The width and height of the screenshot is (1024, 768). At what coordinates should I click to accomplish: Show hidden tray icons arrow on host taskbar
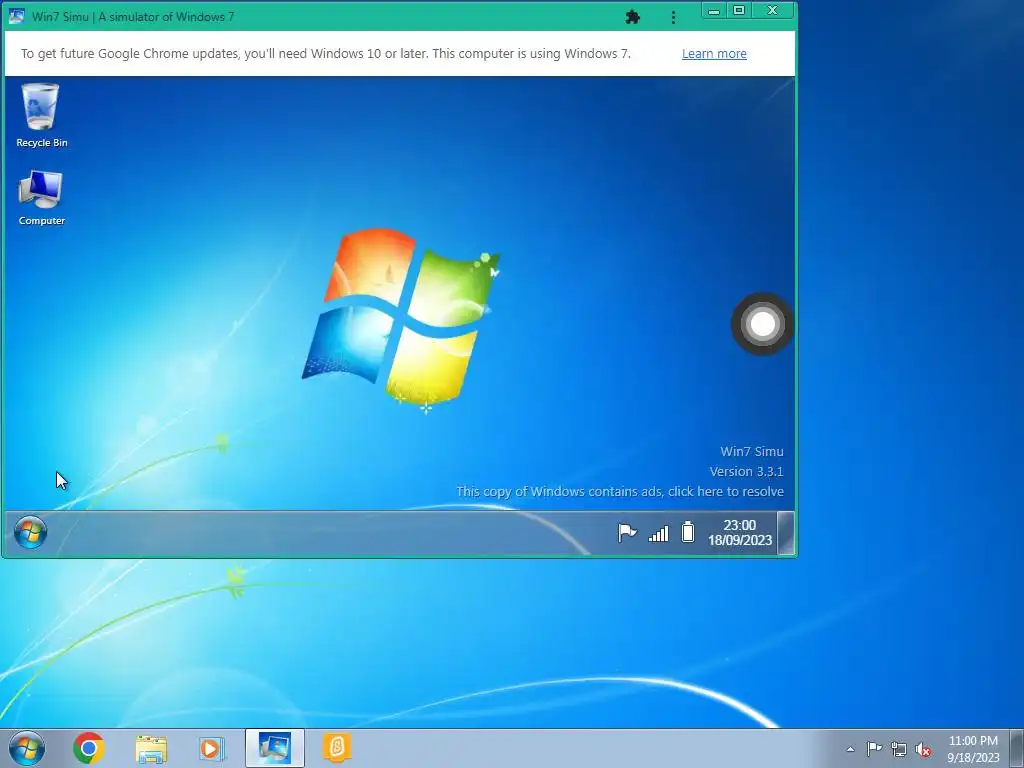point(850,749)
